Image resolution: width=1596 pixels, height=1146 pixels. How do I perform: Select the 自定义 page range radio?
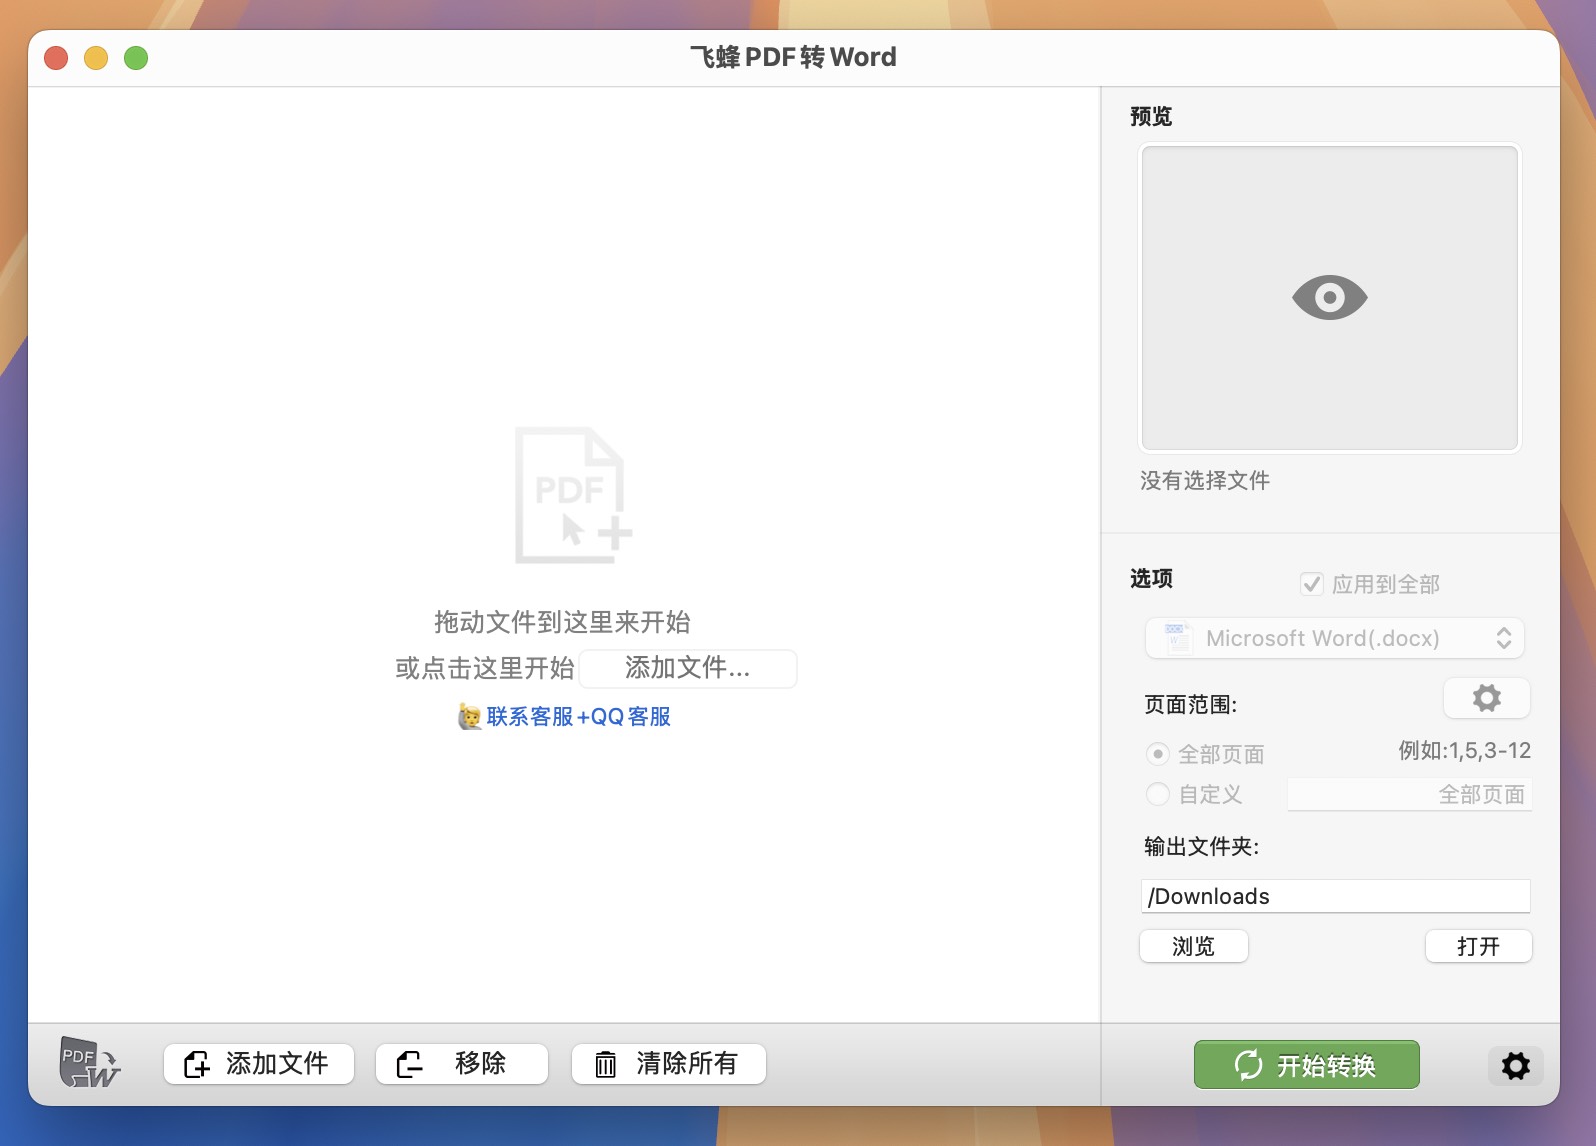tap(1157, 794)
